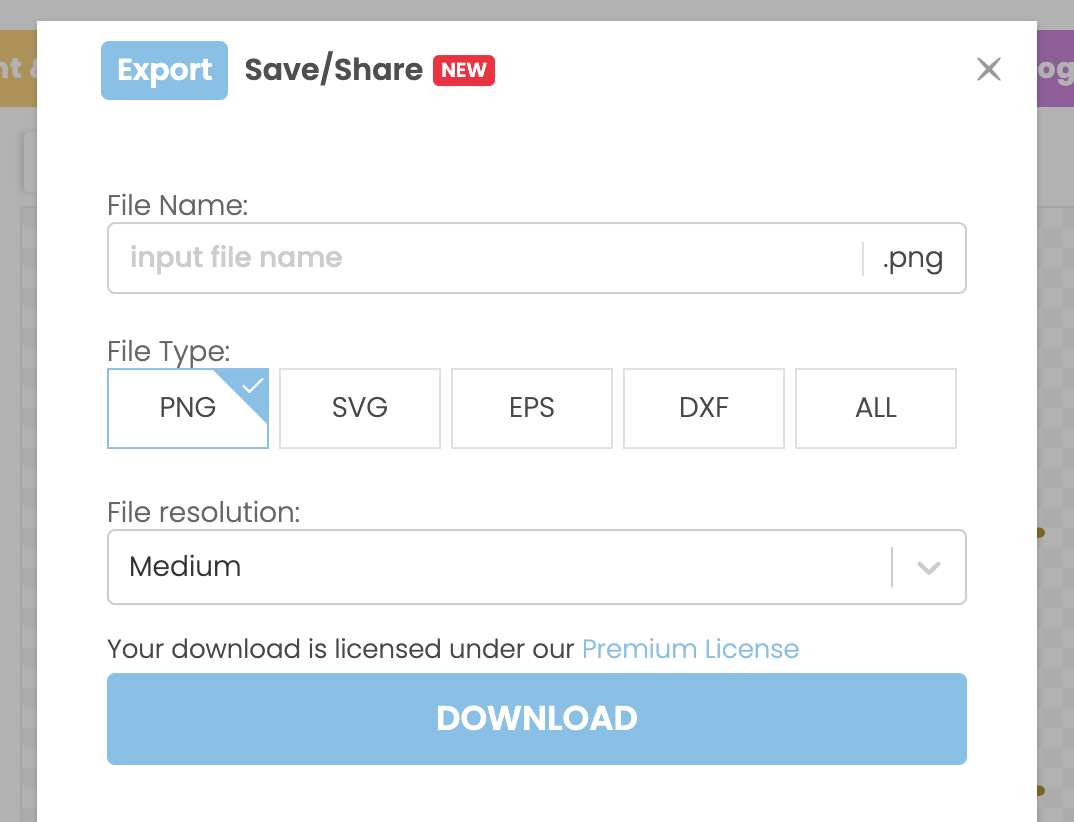Close the export dialog with the X
Image resolution: width=1074 pixels, height=822 pixels.
point(988,69)
